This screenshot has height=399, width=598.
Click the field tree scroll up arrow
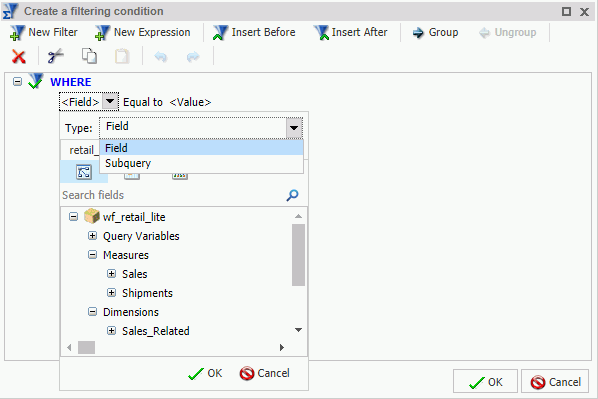click(298, 216)
